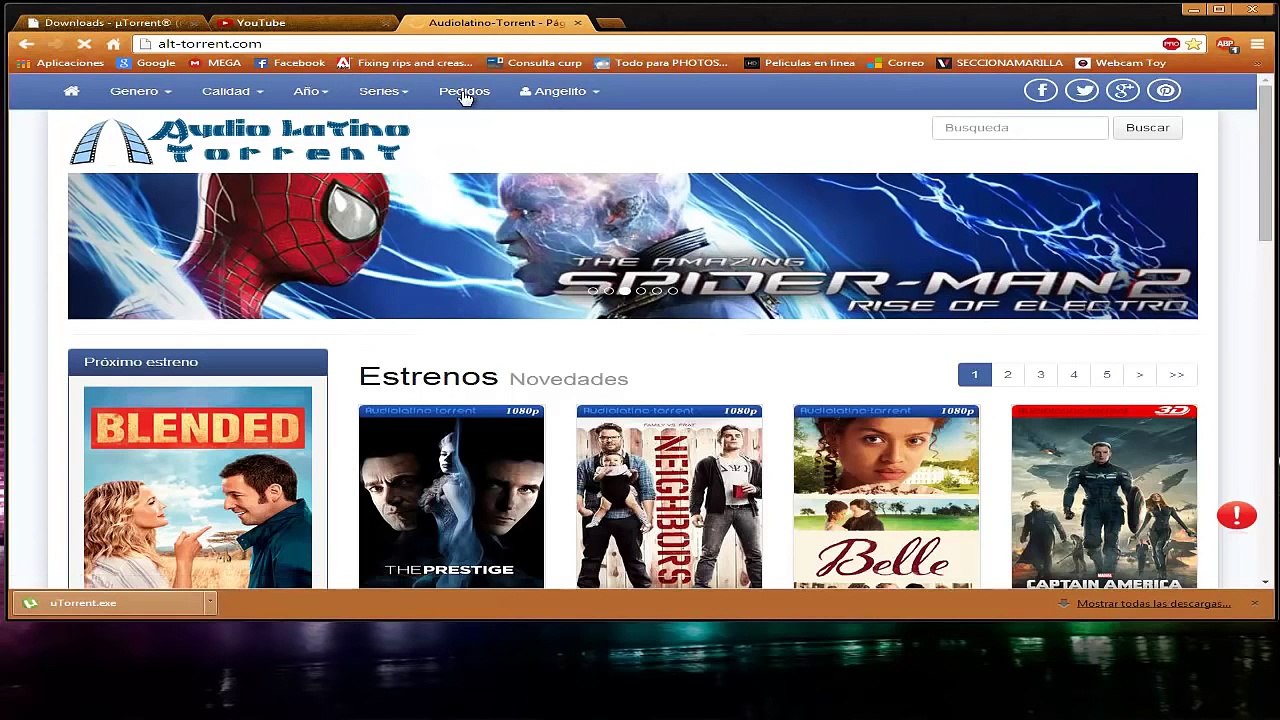Select current page 1 in pagination
This screenshot has width=1280, height=720.
(x=975, y=375)
